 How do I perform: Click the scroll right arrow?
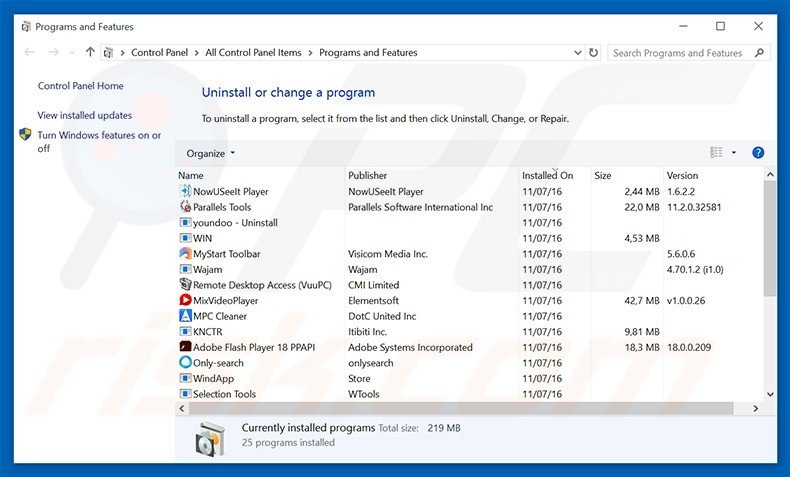point(755,408)
